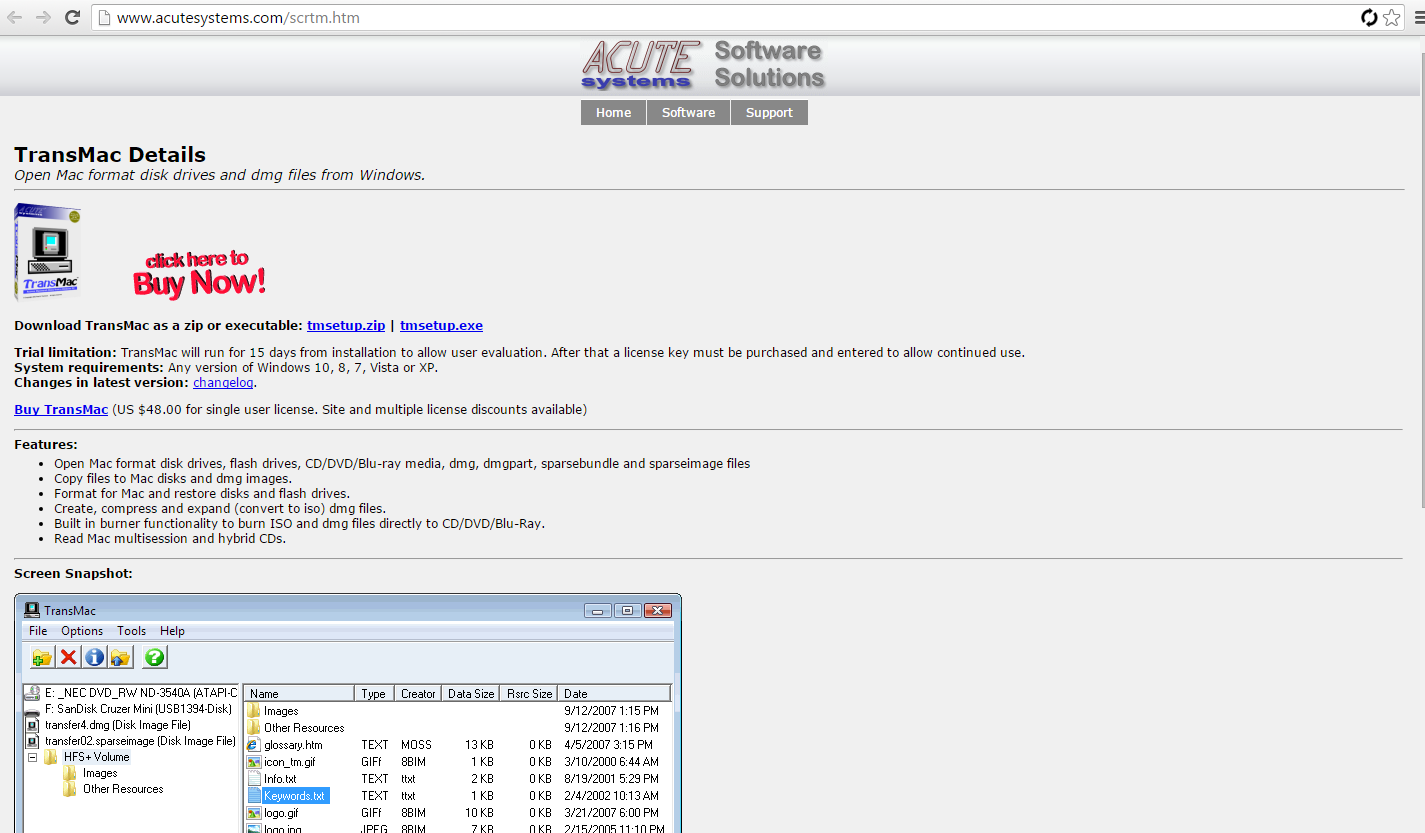Image resolution: width=1425 pixels, height=833 pixels.
Task: Go back using the browser back arrow
Action: tap(15, 17)
